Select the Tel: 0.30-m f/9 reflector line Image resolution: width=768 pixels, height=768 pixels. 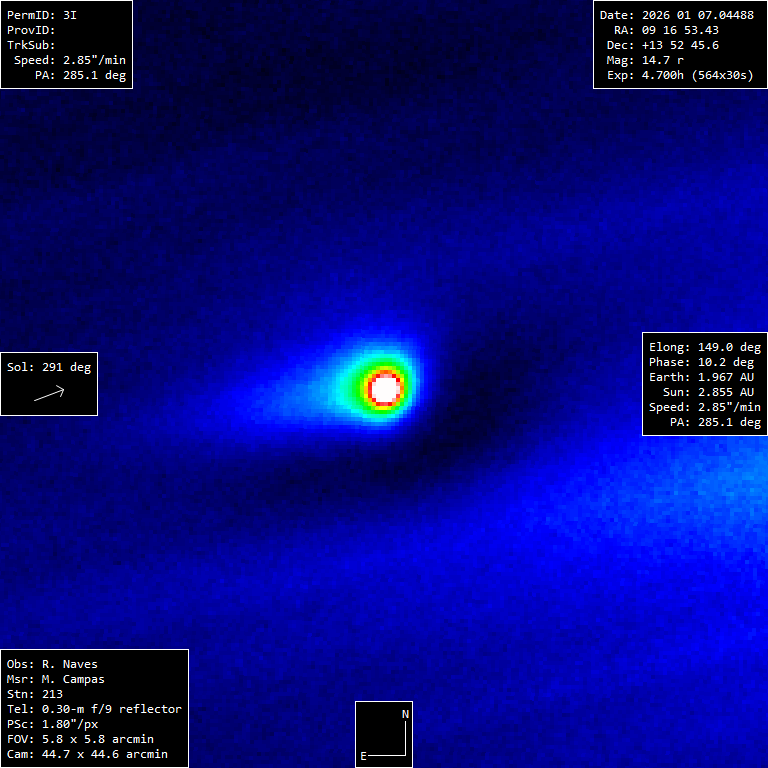[x=94, y=709]
